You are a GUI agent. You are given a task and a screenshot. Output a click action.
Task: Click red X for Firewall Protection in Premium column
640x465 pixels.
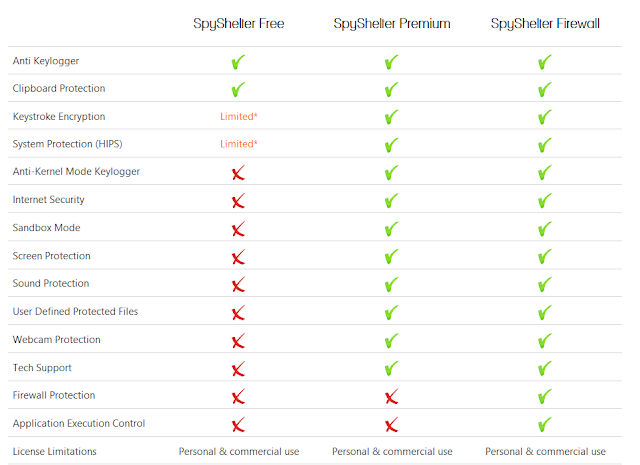[x=392, y=396]
